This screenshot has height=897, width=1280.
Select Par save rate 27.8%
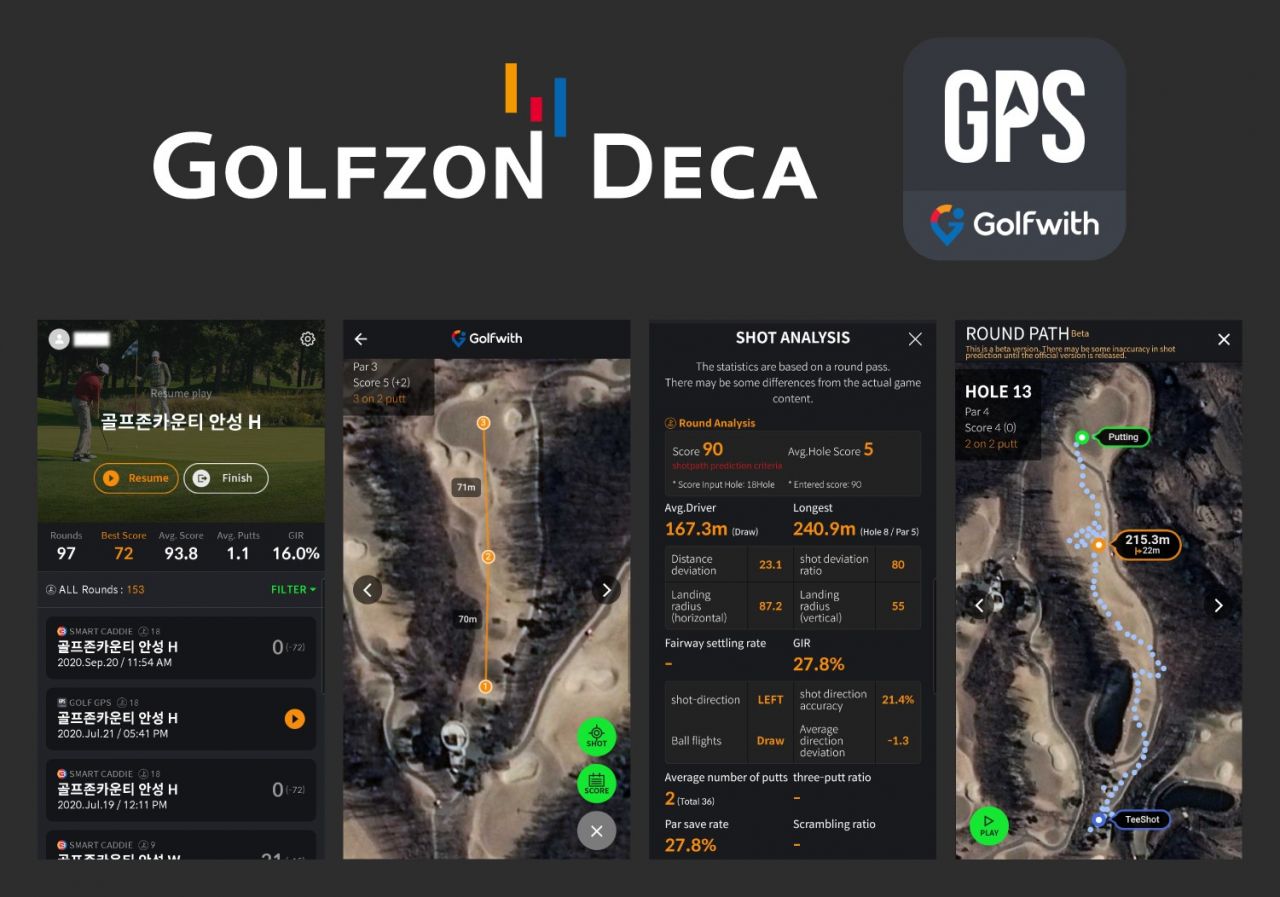690,845
